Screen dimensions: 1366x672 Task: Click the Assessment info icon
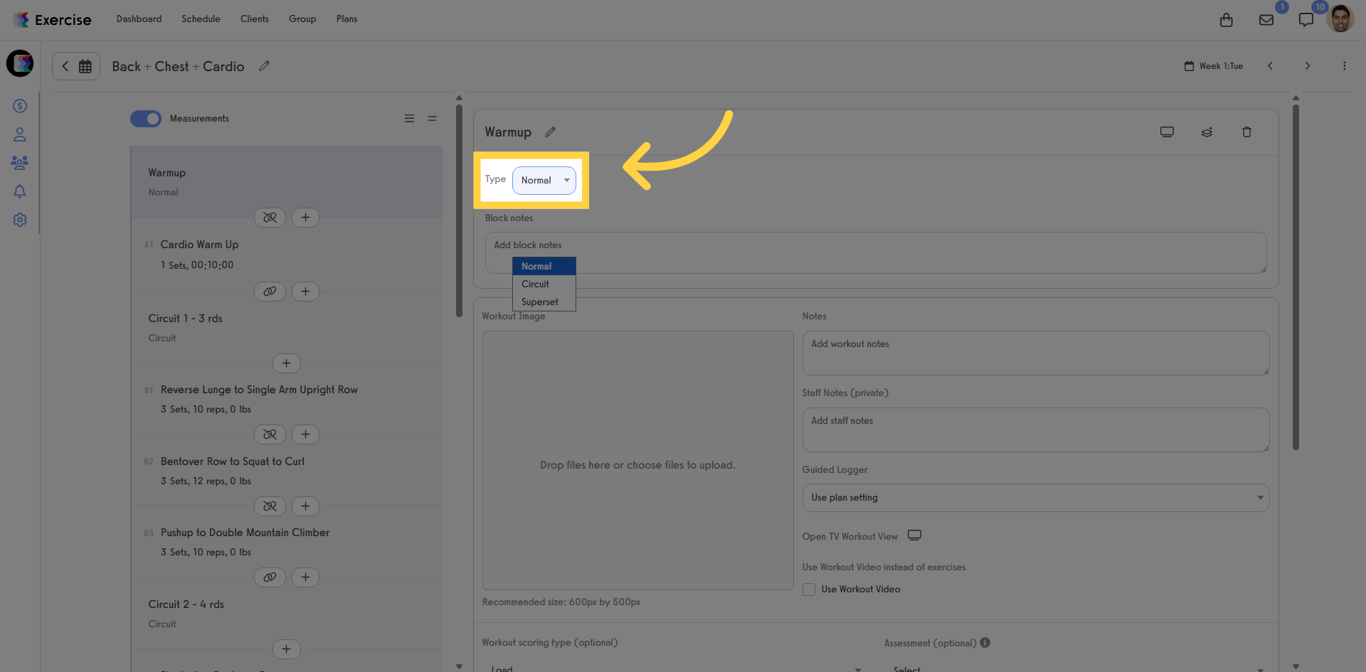[x=985, y=643]
